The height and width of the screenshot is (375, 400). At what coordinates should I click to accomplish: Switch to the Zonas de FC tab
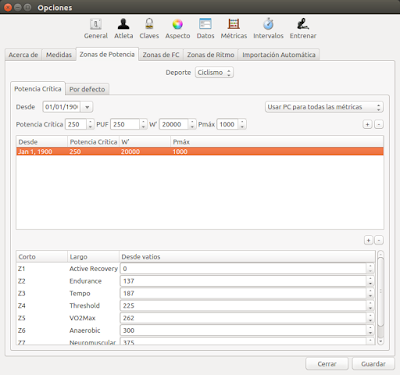click(x=161, y=55)
